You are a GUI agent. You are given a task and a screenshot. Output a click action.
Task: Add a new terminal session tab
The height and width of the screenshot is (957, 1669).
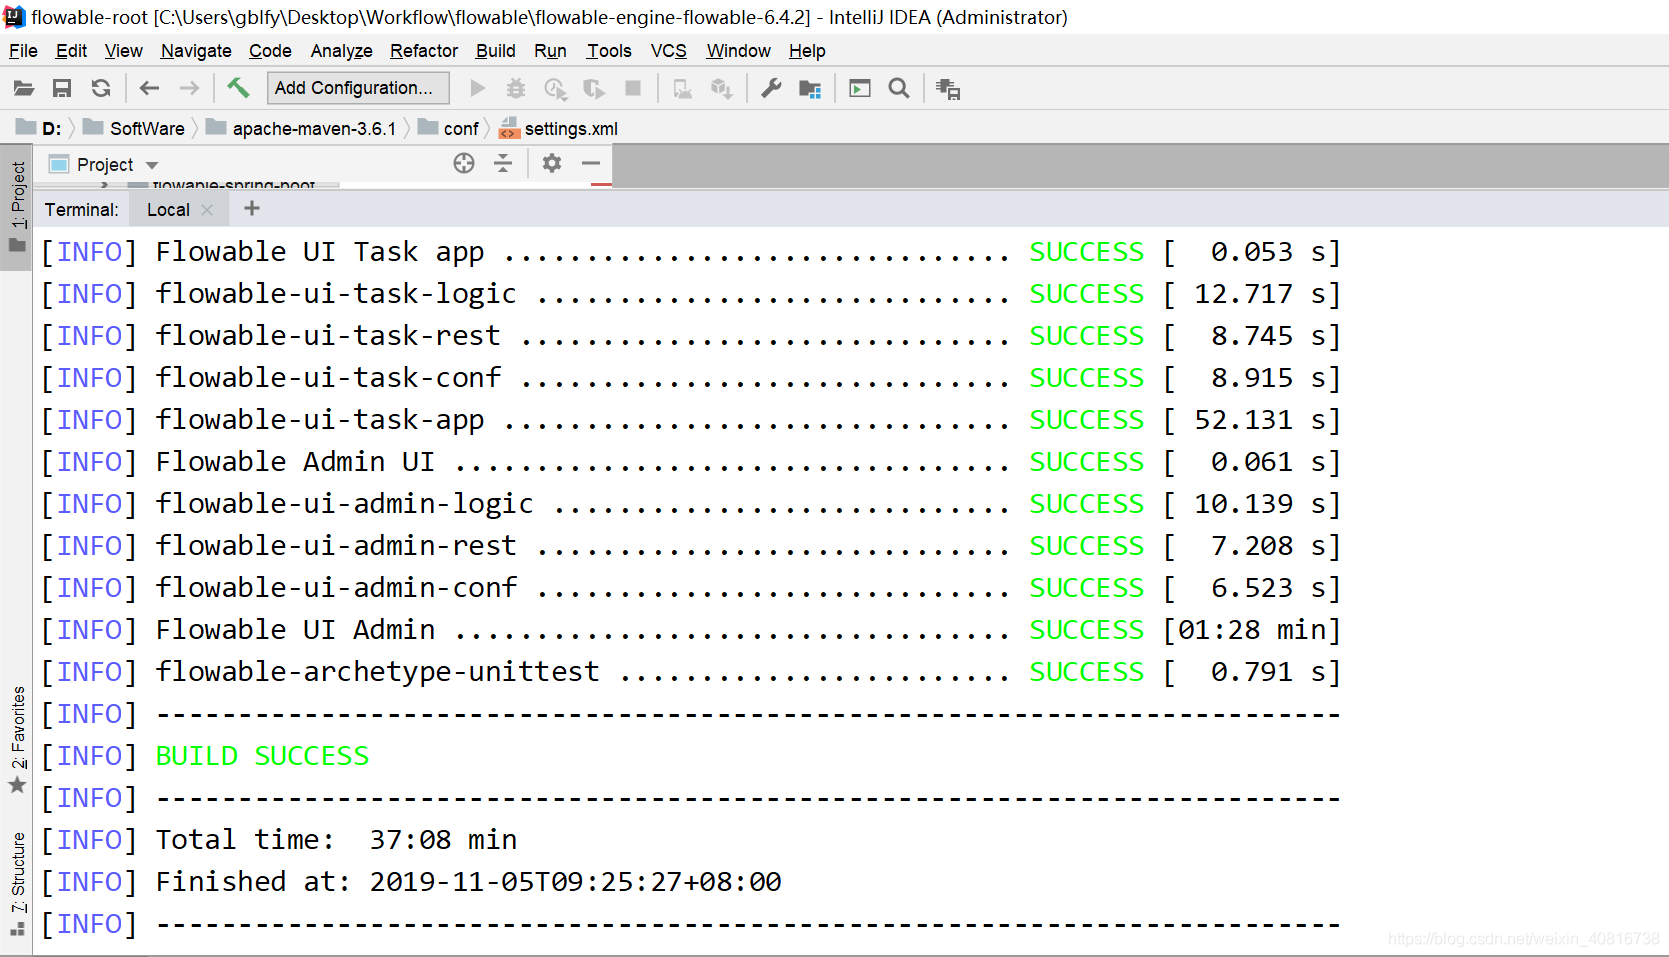(252, 208)
